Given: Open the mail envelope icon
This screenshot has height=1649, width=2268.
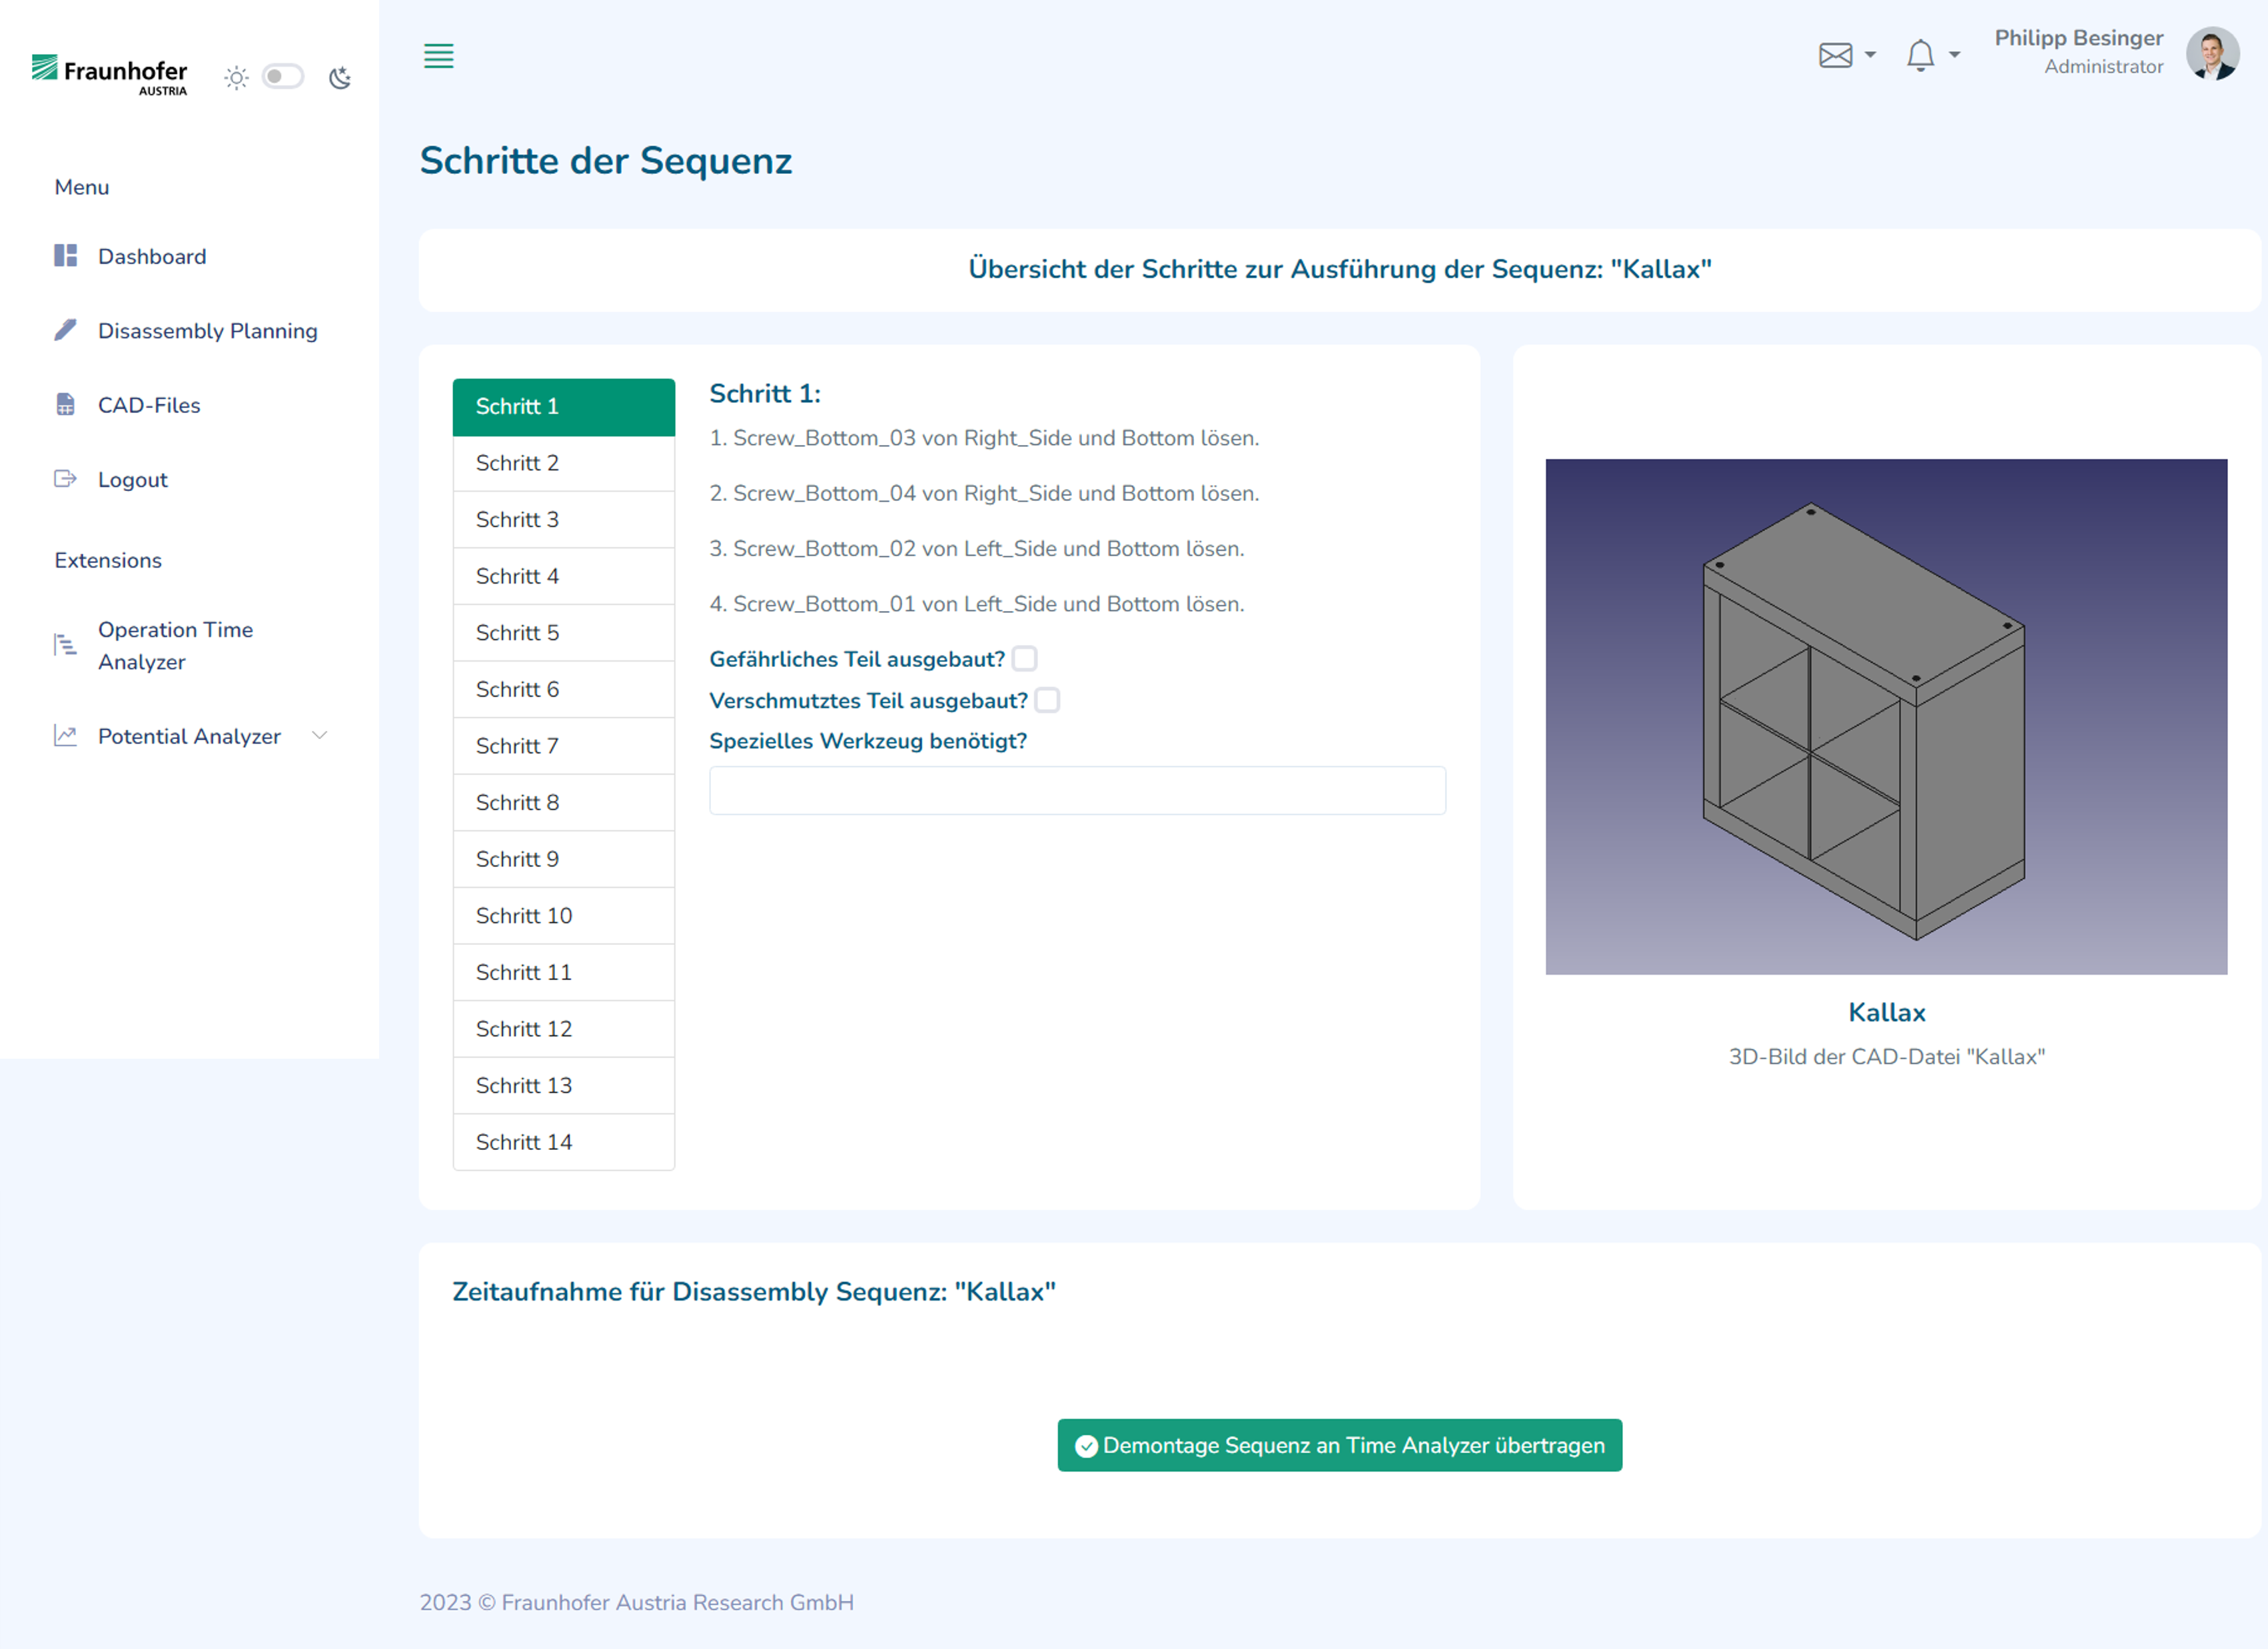Looking at the screenshot, I should click(x=1835, y=55).
